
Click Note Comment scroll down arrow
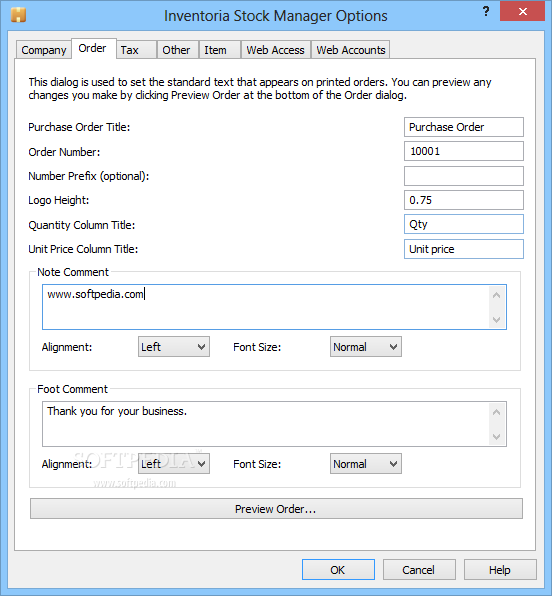496,320
